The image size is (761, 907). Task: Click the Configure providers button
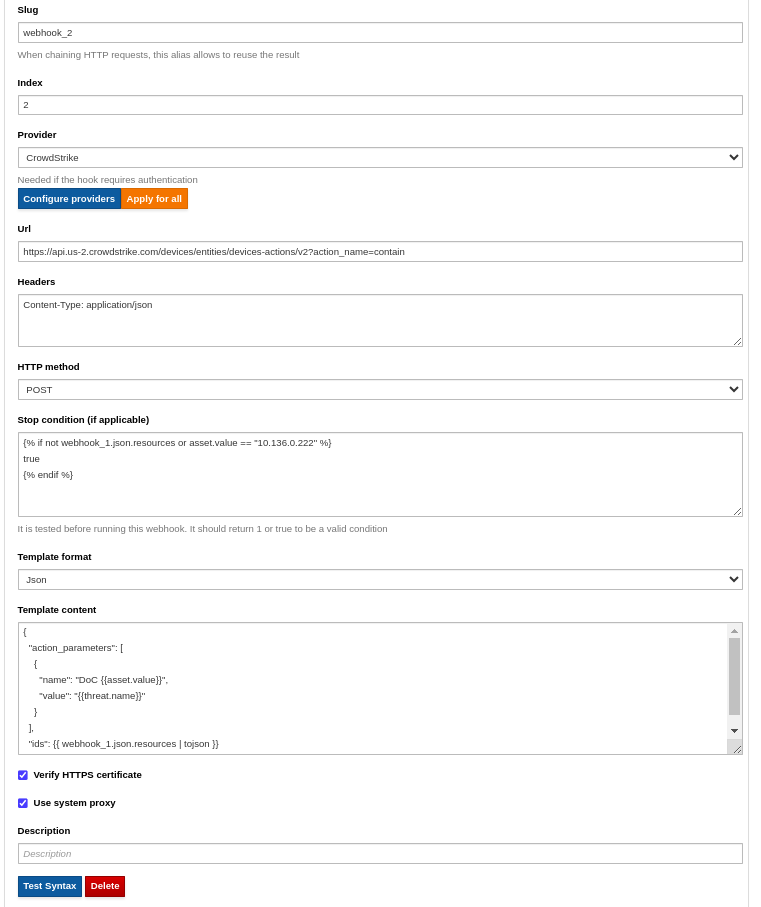69,199
